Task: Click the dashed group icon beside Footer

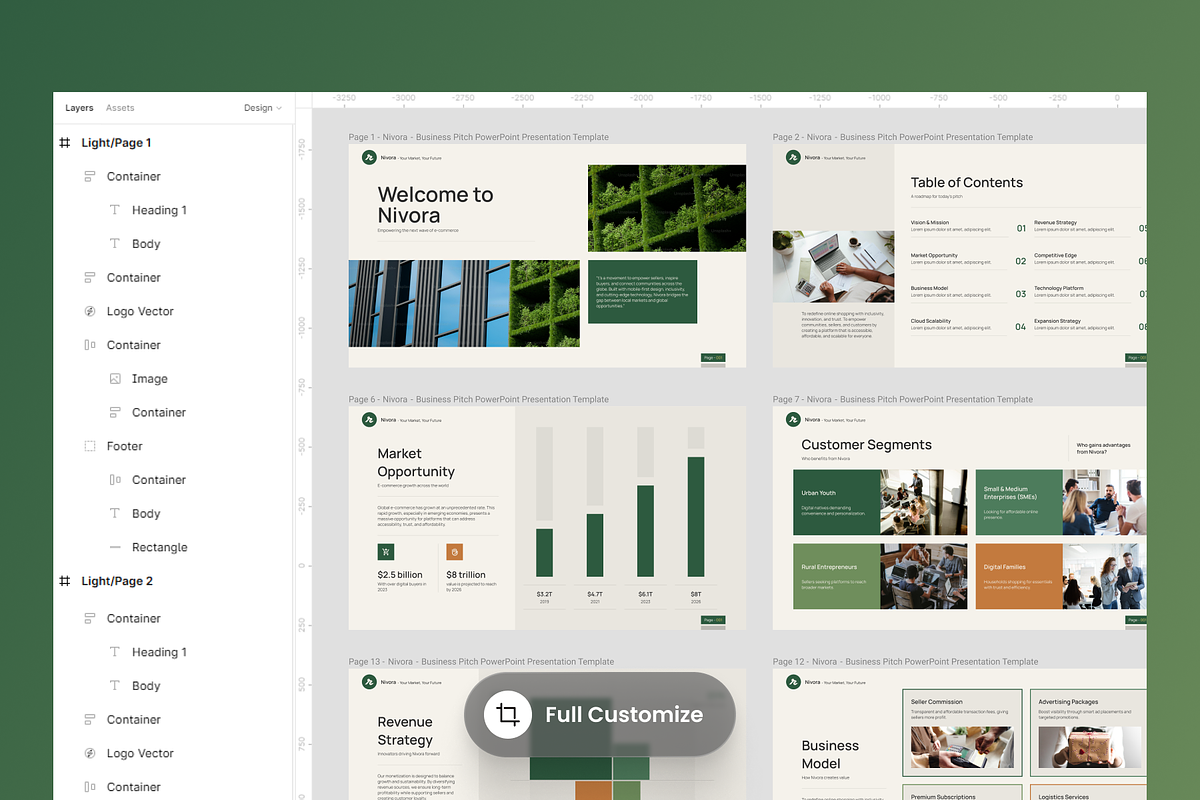Action: (89, 446)
